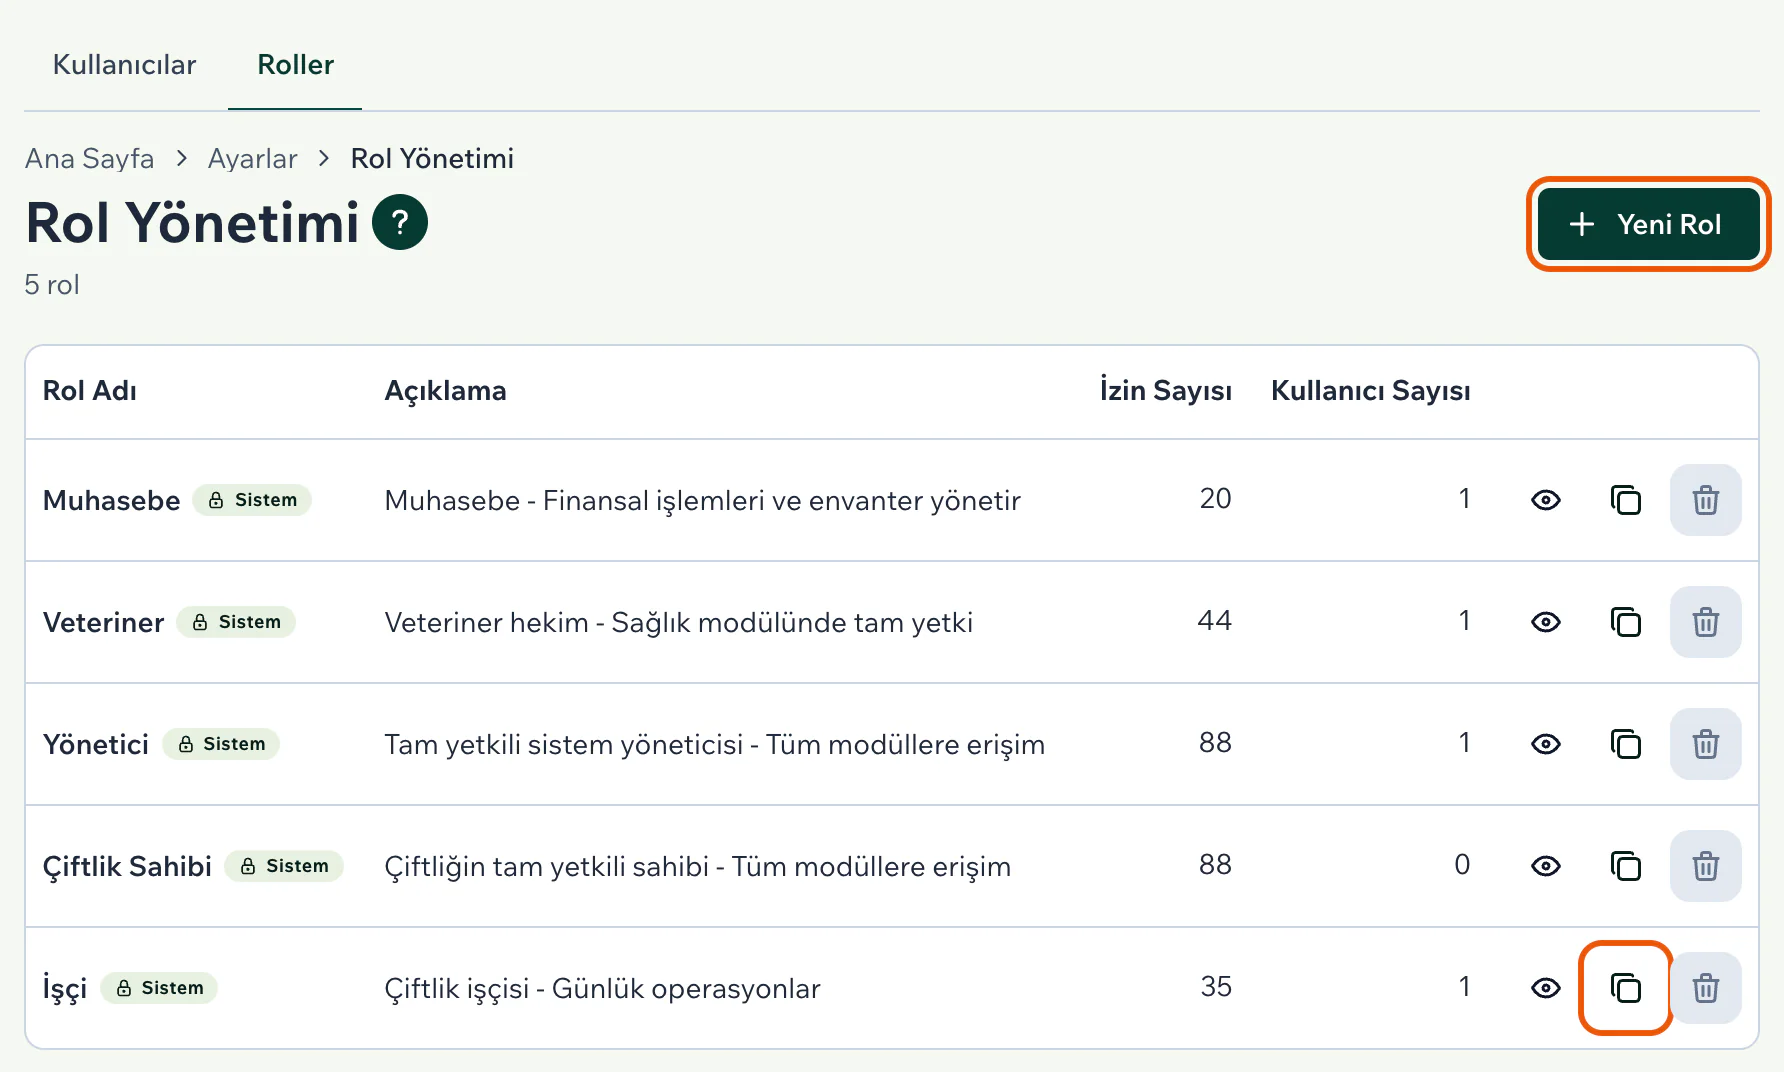
Task: Click the '5 rol' count text
Action: tap(52, 285)
